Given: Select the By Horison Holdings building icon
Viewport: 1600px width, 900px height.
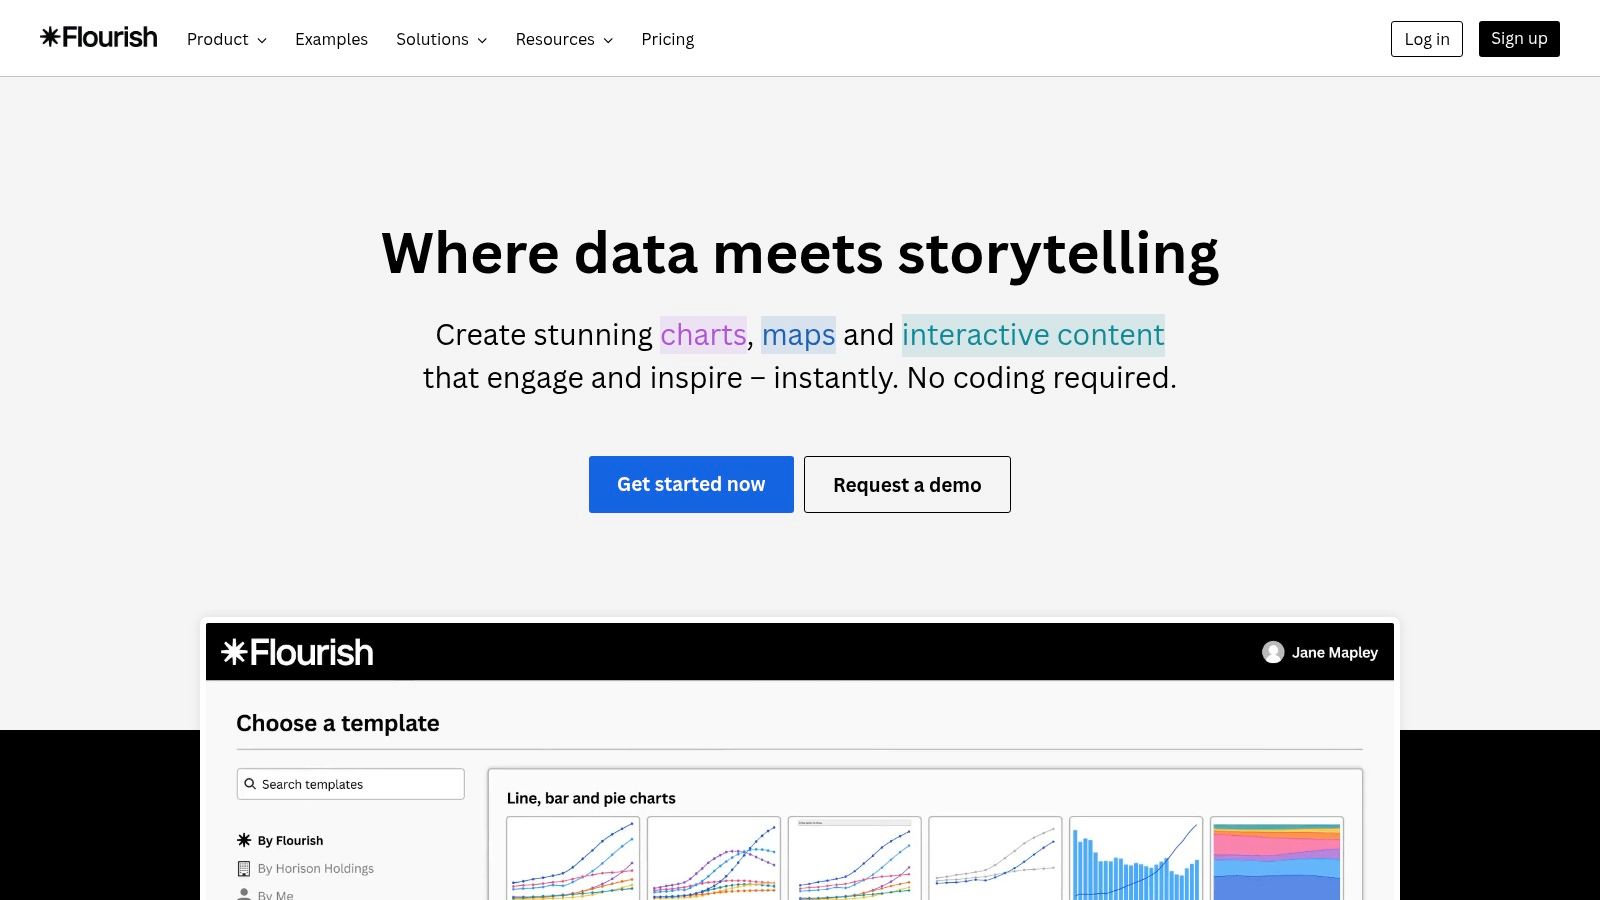Looking at the screenshot, I should click(244, 868).
